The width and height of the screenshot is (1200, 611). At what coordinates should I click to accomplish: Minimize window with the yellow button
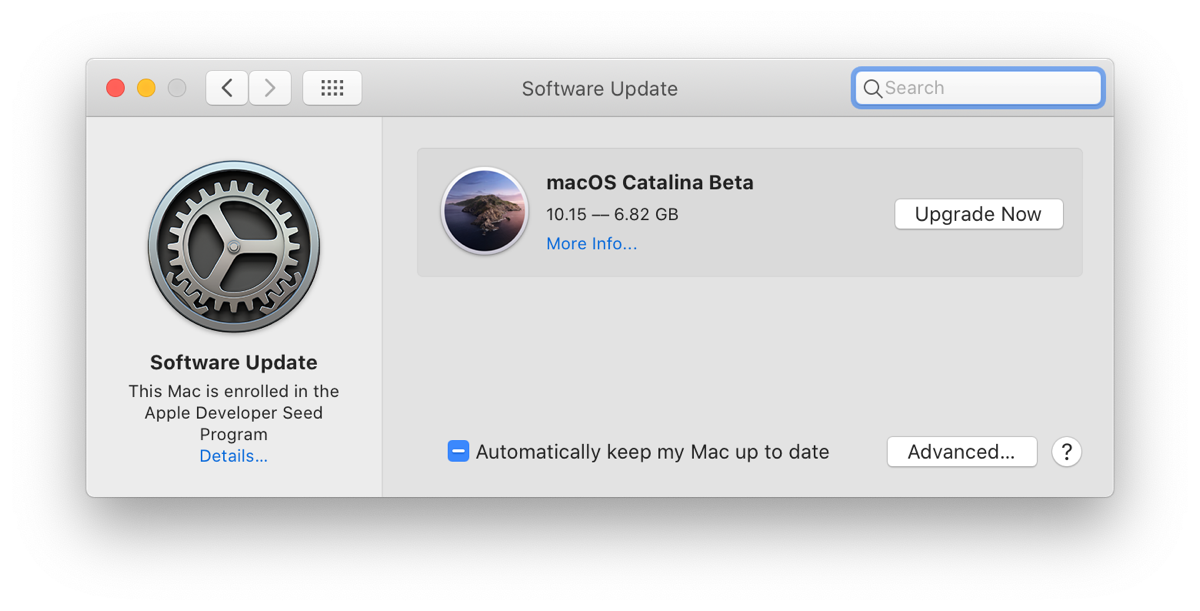[x=146, y=88]
